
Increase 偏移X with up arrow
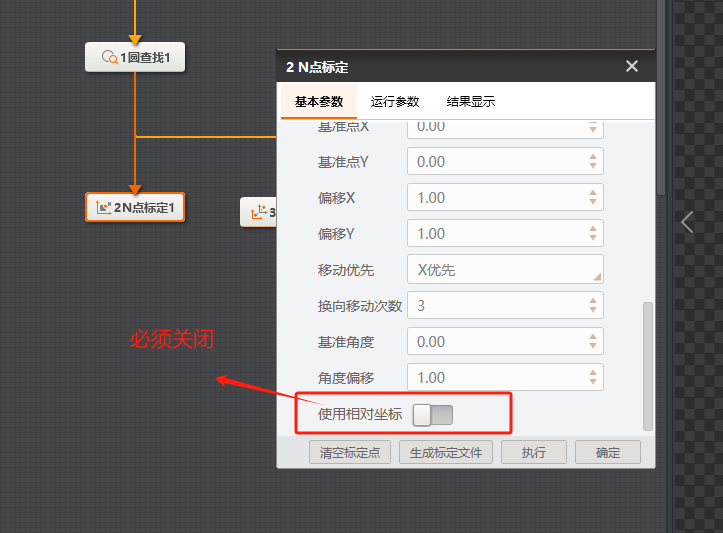click(593, 193)
